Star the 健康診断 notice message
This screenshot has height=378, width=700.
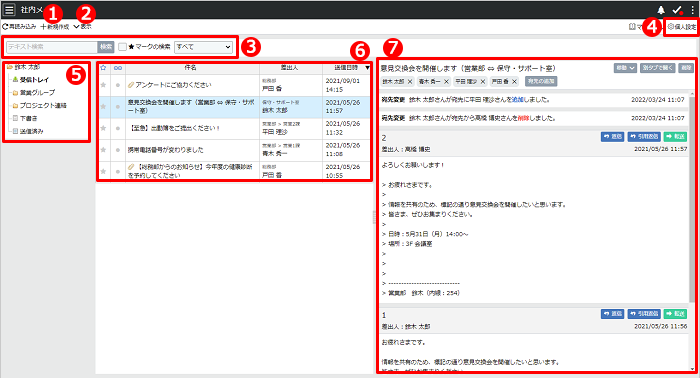click(104, 171)
